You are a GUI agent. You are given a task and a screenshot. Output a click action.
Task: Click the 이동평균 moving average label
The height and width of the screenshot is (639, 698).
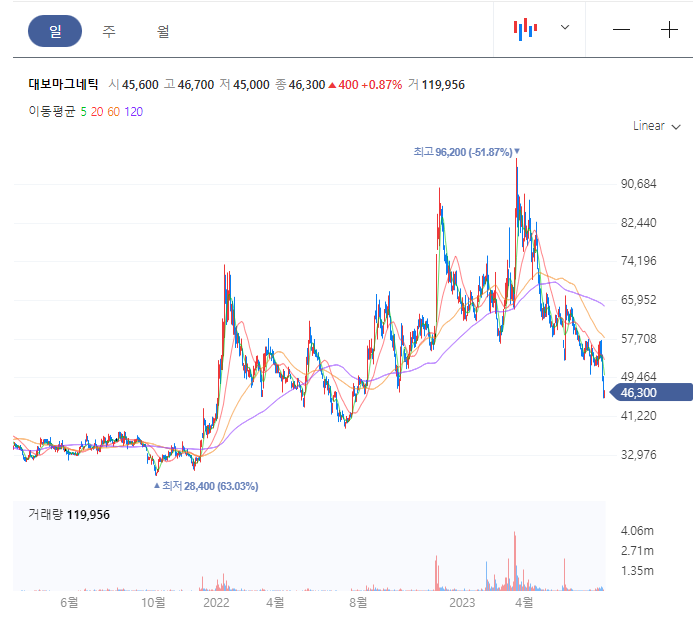(x=52, y=111)
